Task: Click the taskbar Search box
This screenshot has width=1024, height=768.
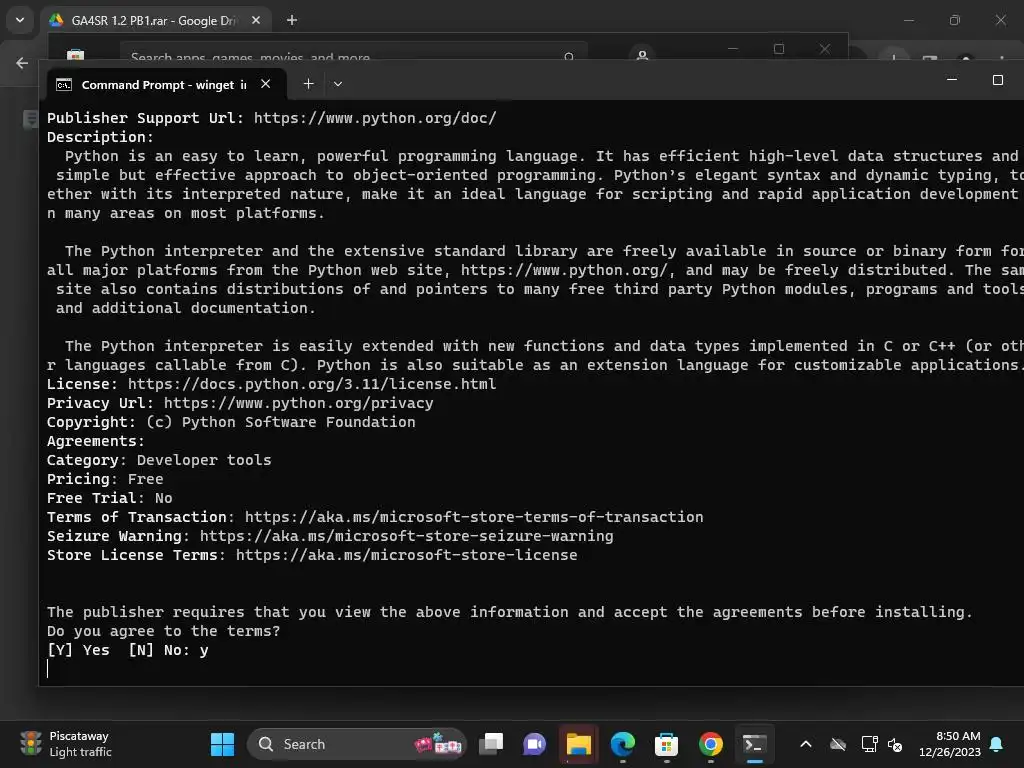Action: tap(357, 744)
